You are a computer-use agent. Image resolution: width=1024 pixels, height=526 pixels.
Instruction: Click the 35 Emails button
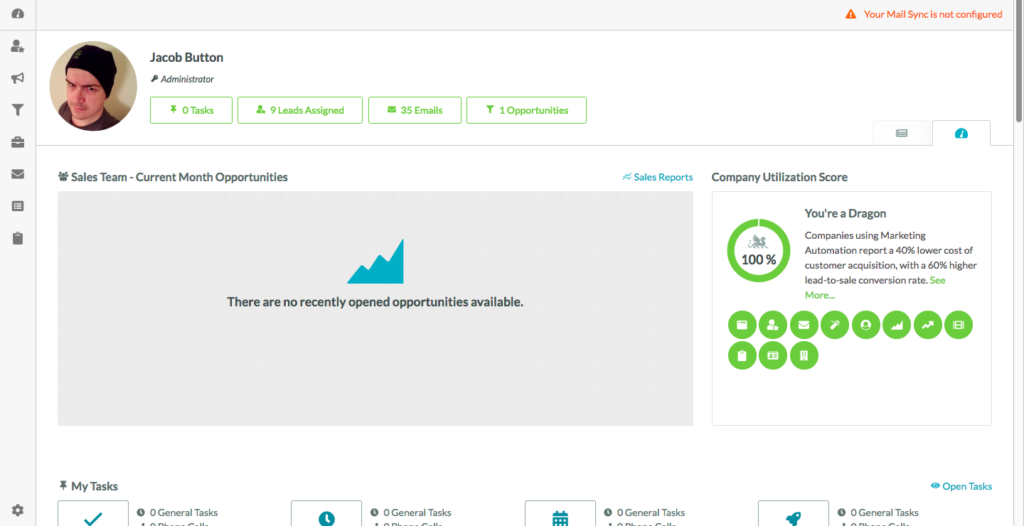click(414, 110)
